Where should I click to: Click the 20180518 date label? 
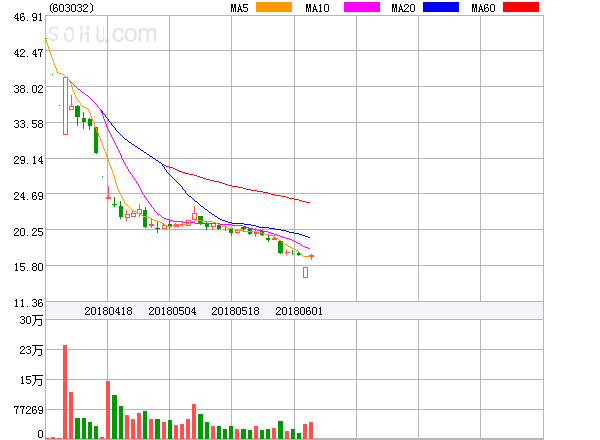pyautogui.click(x=235, y=311)
